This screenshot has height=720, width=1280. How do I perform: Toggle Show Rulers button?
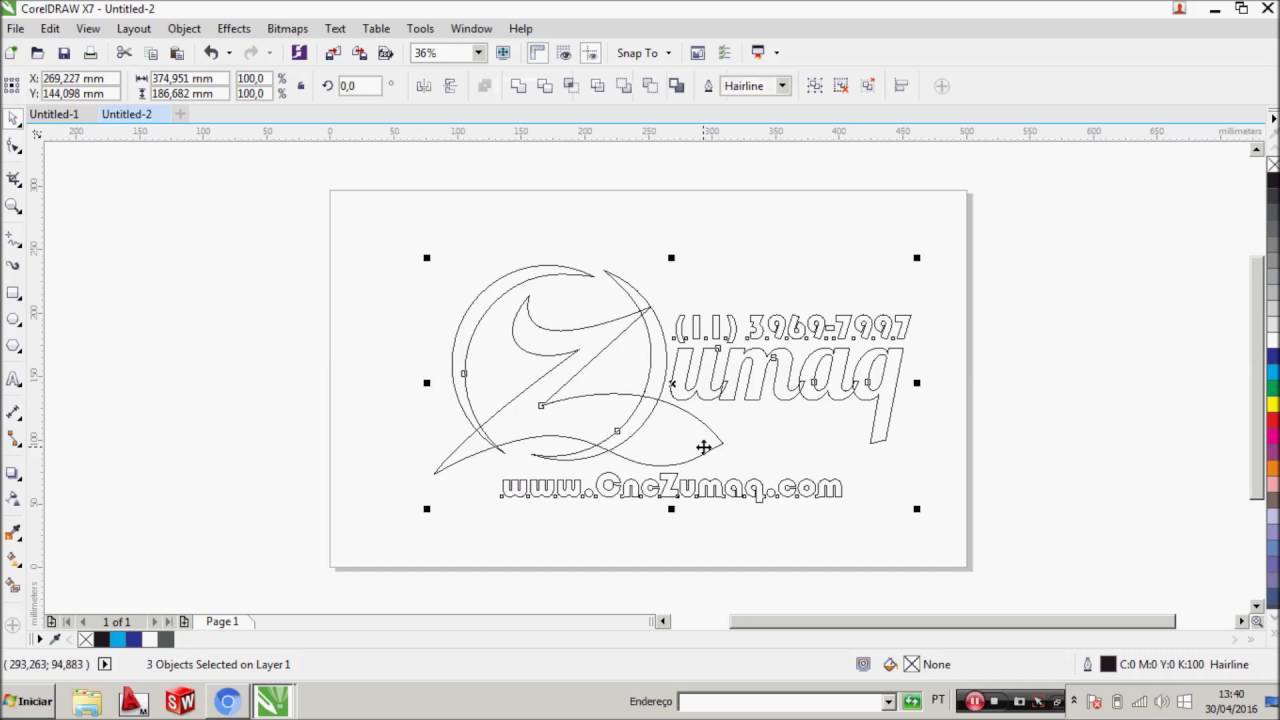click(x=537, y=53)
